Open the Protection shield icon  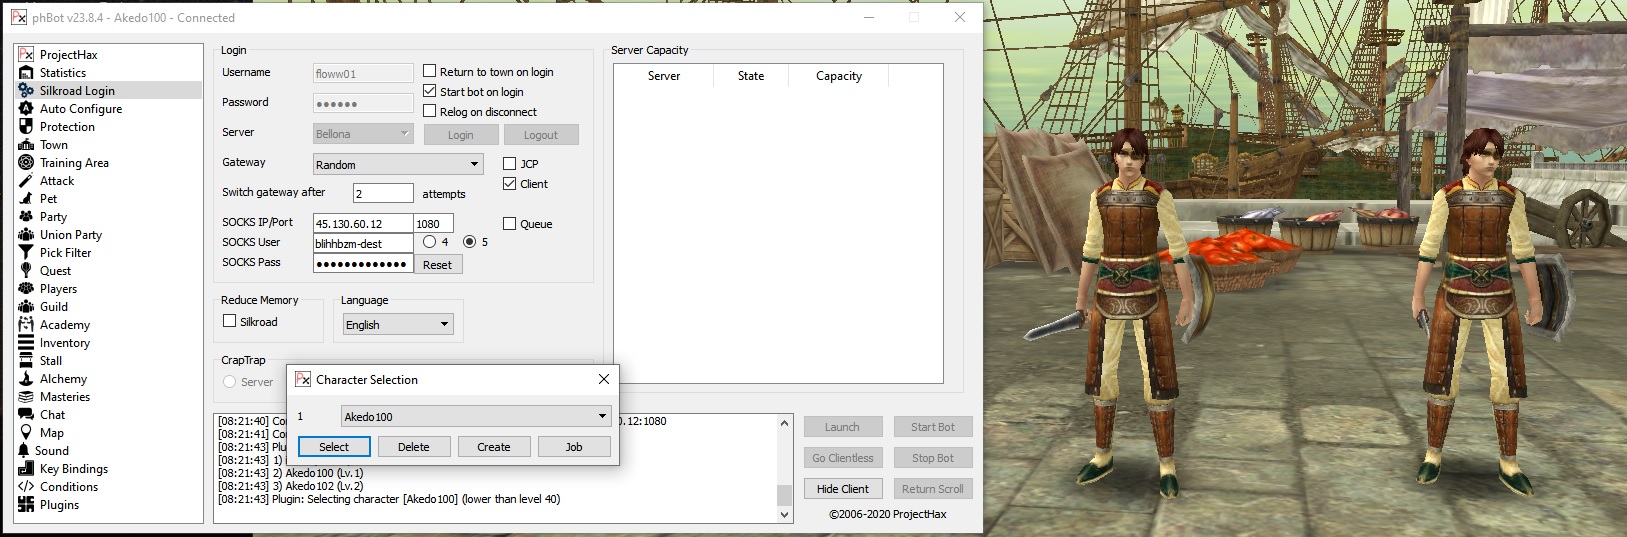pyautogui.click(x=26, y=127)
